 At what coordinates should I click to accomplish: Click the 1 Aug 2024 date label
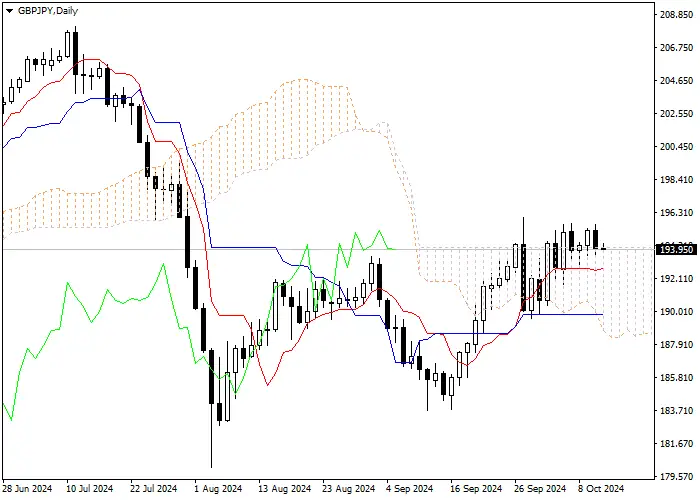point(218,488)
